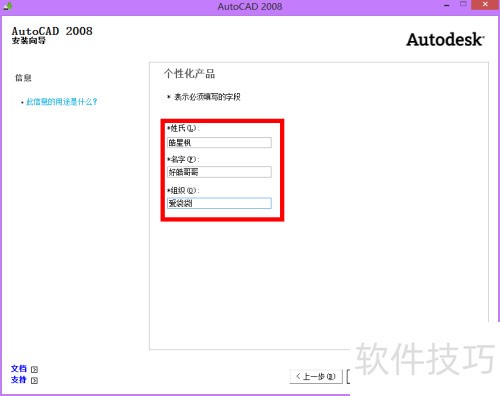
Task: Click the organization (组织) input field
Action: click(x=219, y=203)
